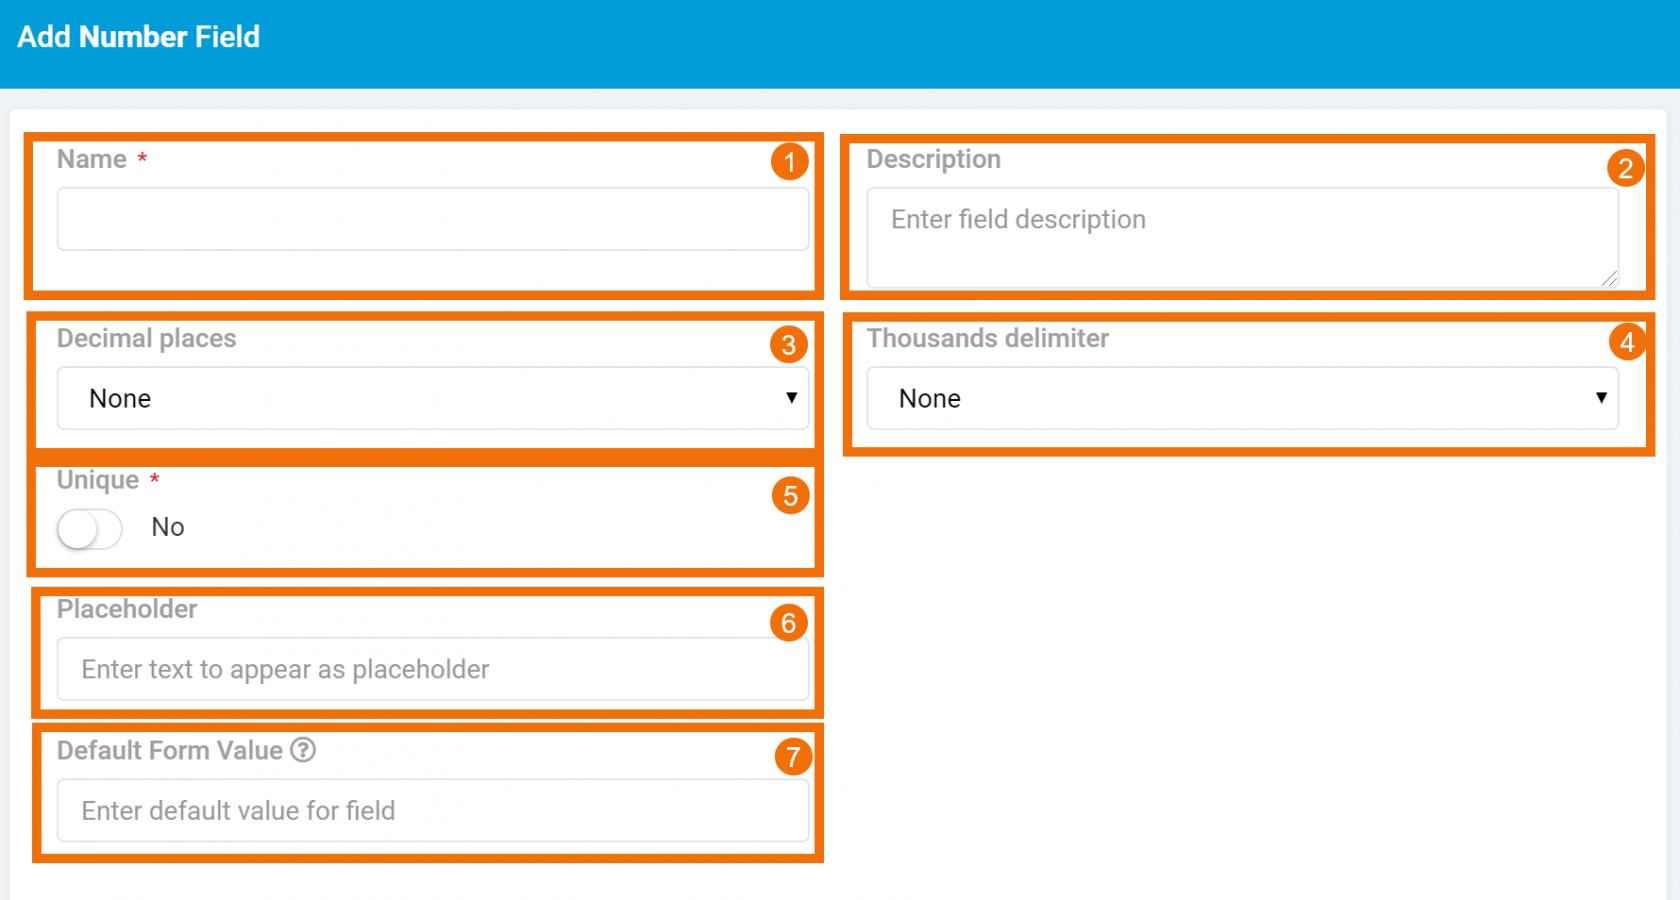This screenshot has width=1680, height=900.
Task: Select the Placeholder input box
Action: click(432, 669)
